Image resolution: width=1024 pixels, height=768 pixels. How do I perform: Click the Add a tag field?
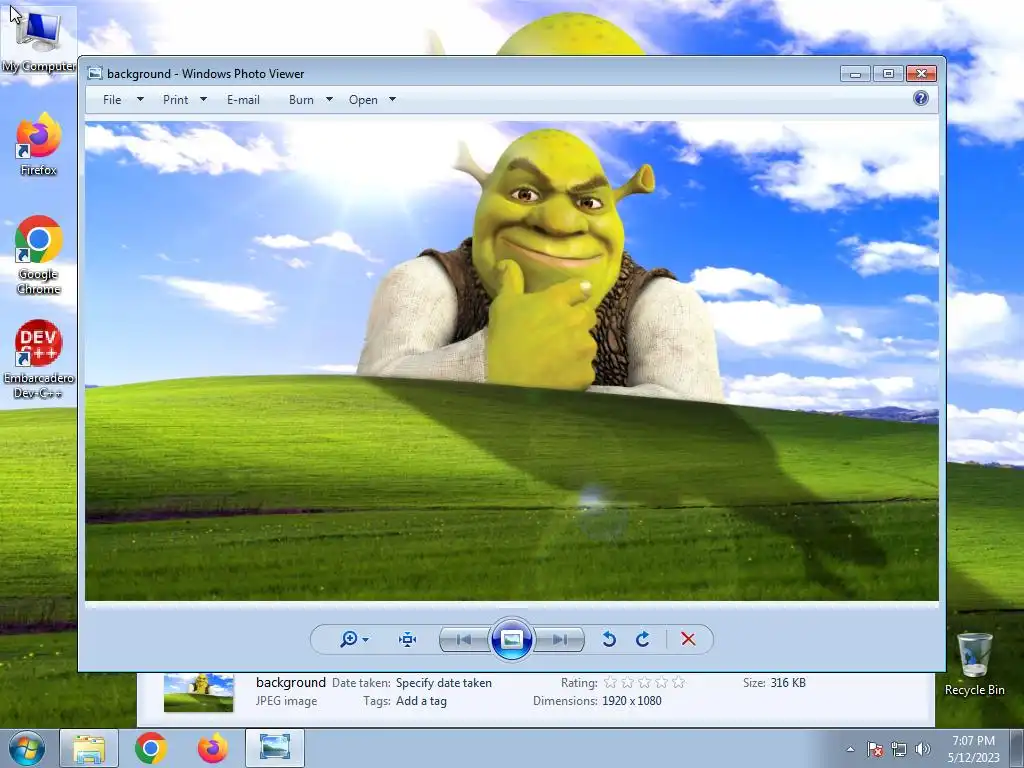tap(421, 701)
